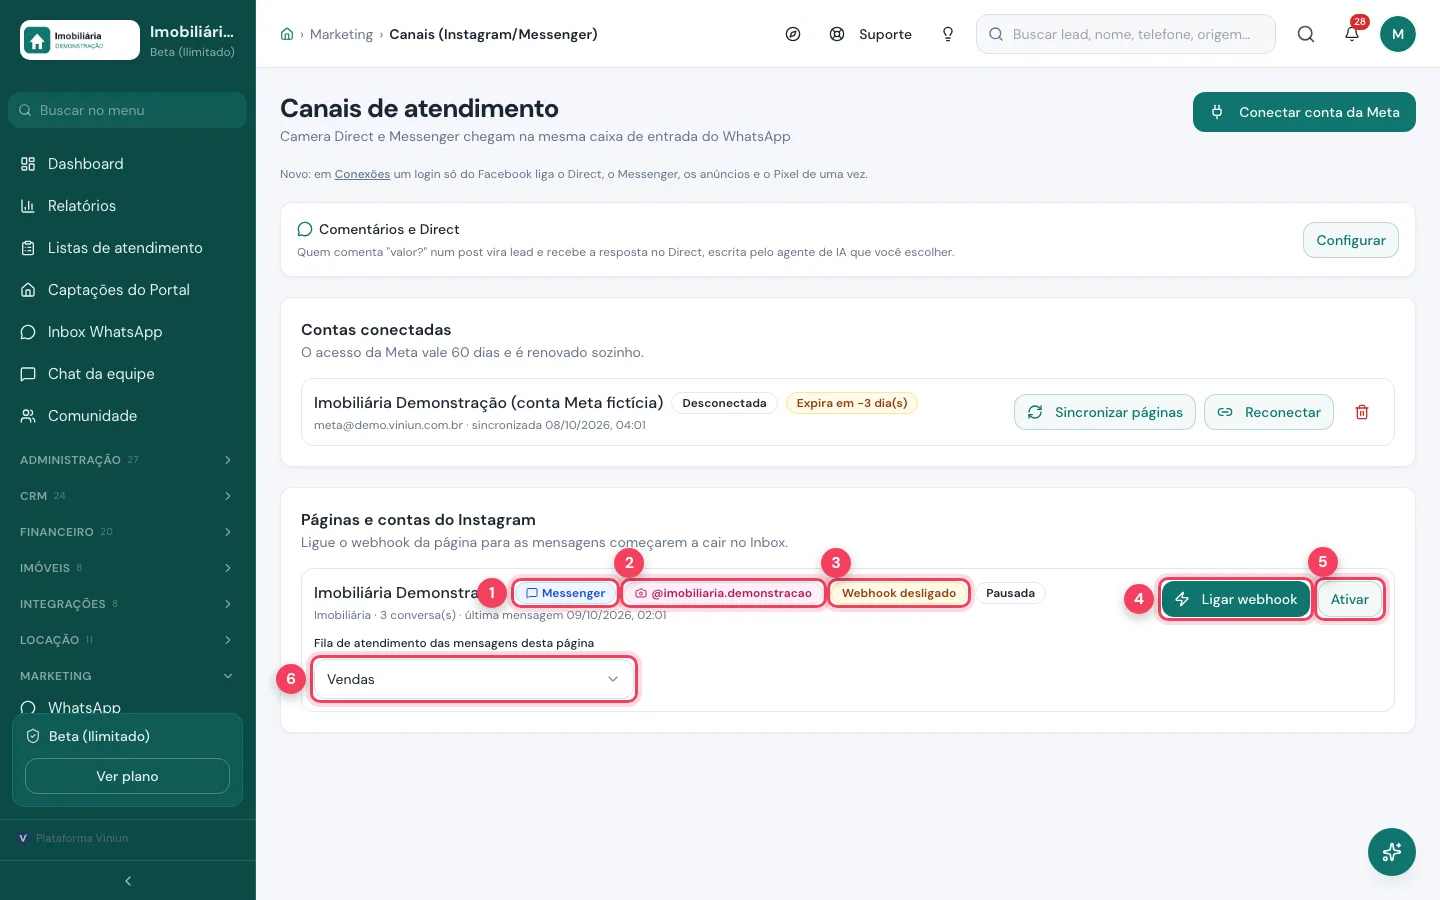Click the @imobiliaria.demonstracao Instagram badge
Image resolution: width=1440 pixels, height=900 pixels.
pos(723,593)
